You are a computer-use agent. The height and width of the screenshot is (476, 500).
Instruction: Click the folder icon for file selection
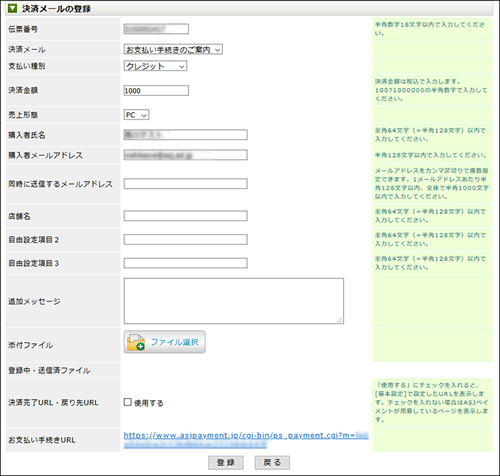(x=136, y=342)
